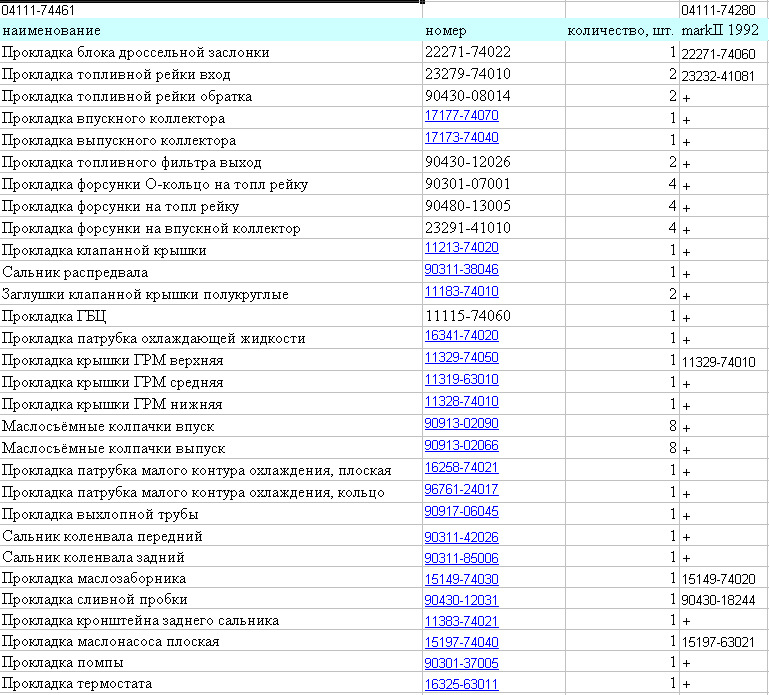Open link 90913-02066 for exhaust valve seals

pos(461,446)
